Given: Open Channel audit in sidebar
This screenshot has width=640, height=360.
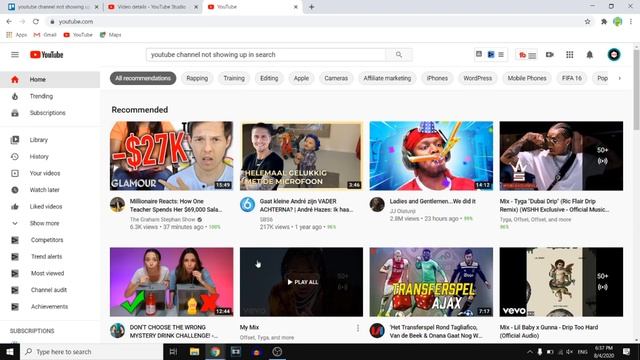Looking at the screenshot, I should 50,290.
